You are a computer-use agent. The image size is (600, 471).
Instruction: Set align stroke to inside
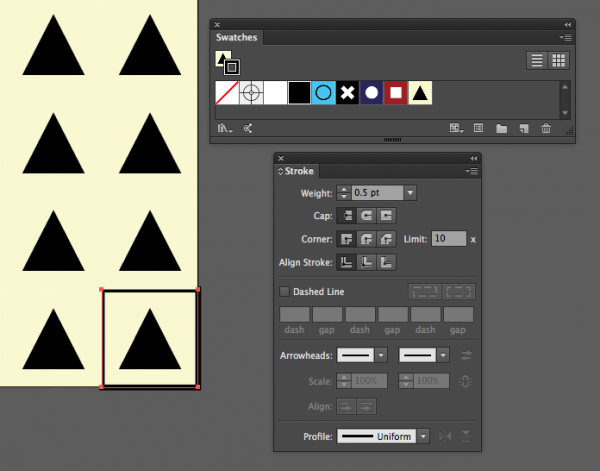click(x=366, y=262)
